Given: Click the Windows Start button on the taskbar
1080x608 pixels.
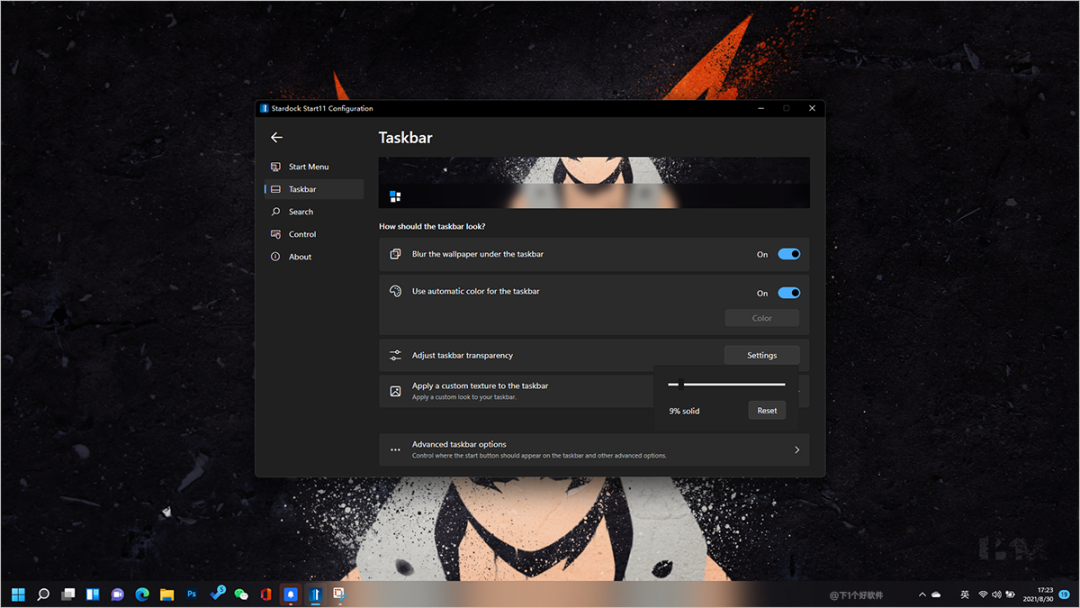Looking at the screenshot, I should [x=18, y=594].
